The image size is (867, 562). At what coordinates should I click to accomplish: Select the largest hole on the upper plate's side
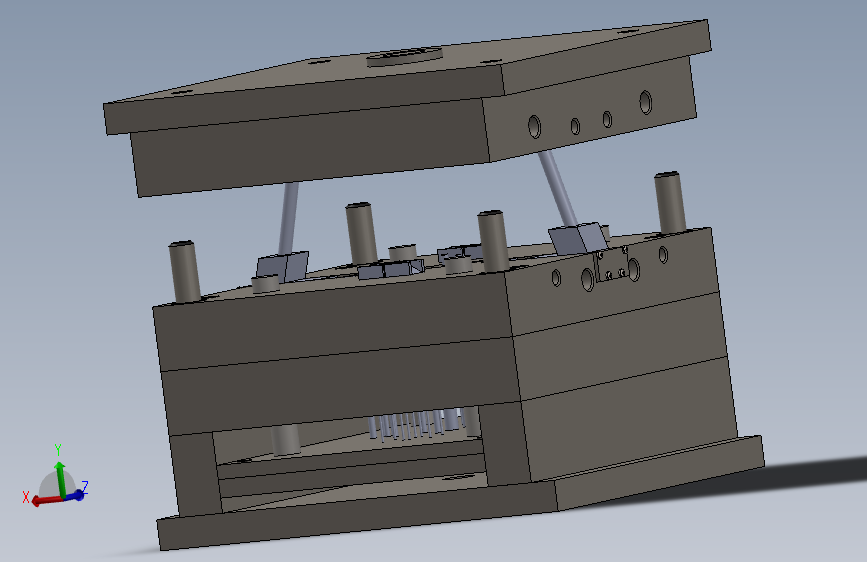645,102
